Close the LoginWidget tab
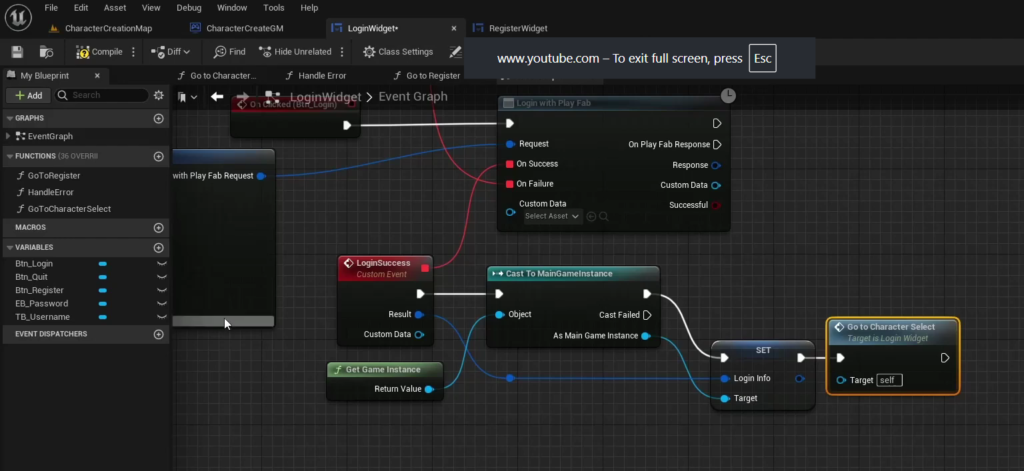Screen dimensions: 1024x471 point(454,28)
